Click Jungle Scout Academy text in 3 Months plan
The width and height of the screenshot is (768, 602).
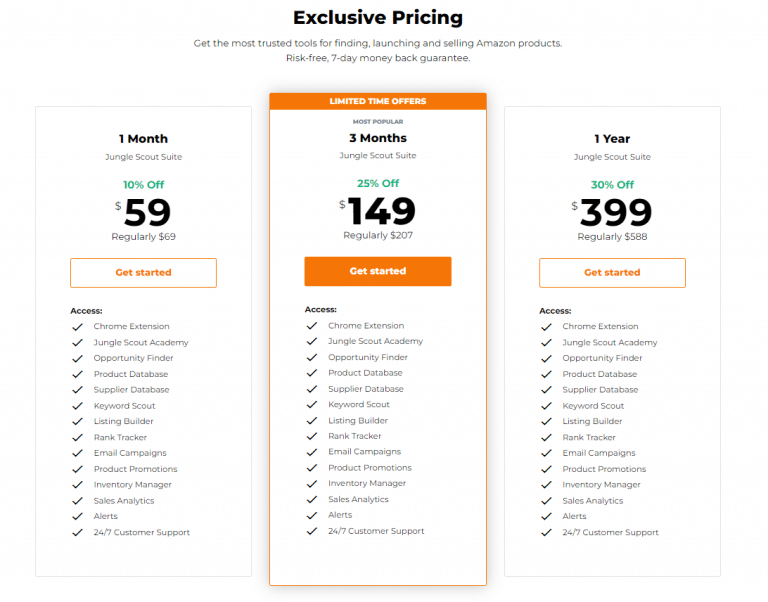pos(375,341)
